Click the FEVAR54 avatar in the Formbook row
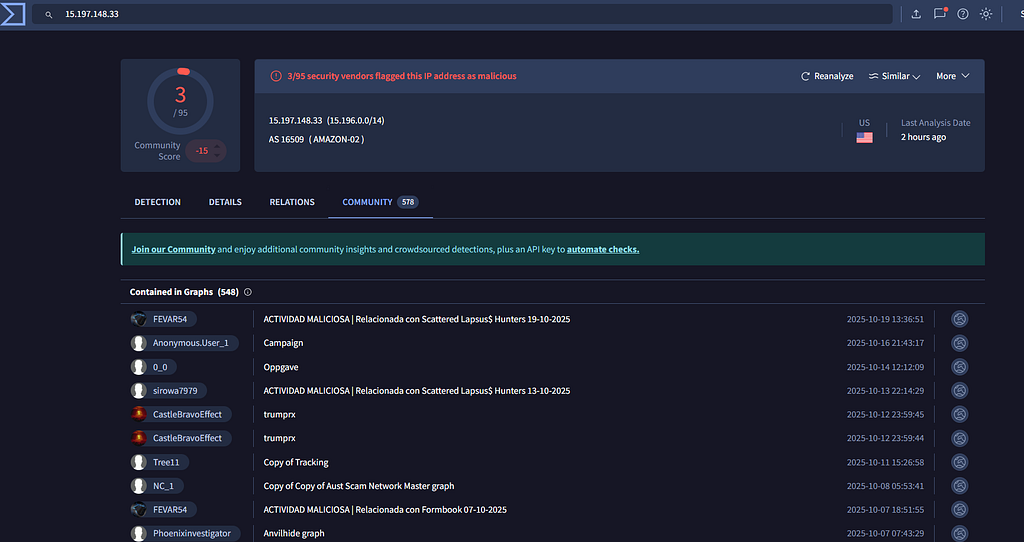The height and width of the screenshot is (542, 1024). (x=138, y=509)
